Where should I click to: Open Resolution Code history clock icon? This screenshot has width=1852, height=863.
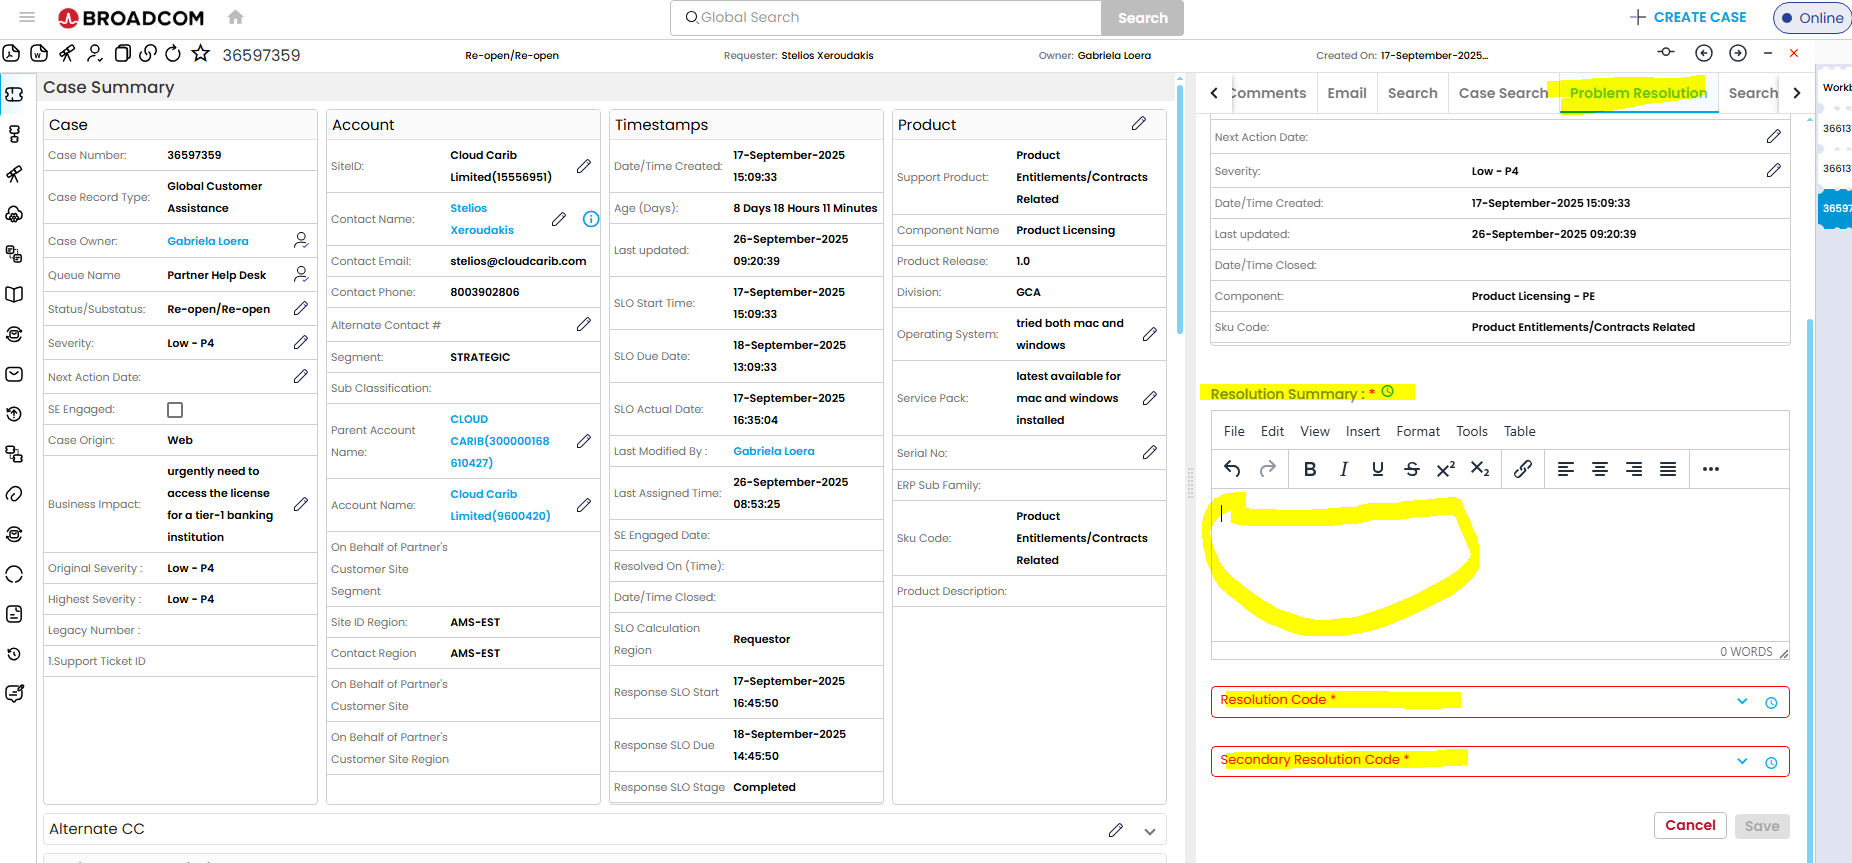click(1771, 703)
